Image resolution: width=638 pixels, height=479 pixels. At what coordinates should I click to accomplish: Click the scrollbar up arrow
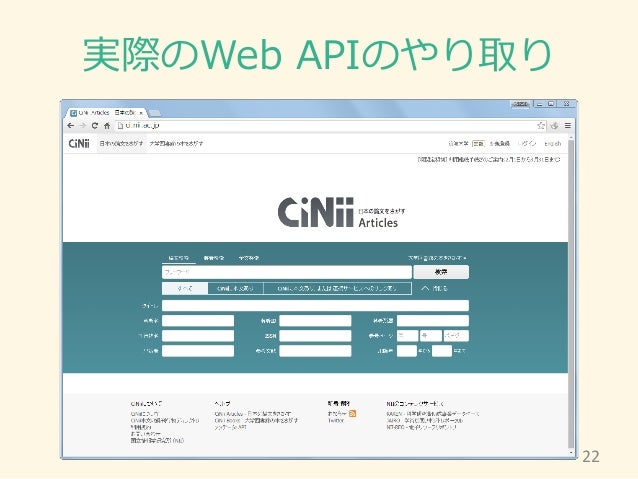[x=571, y=139]
